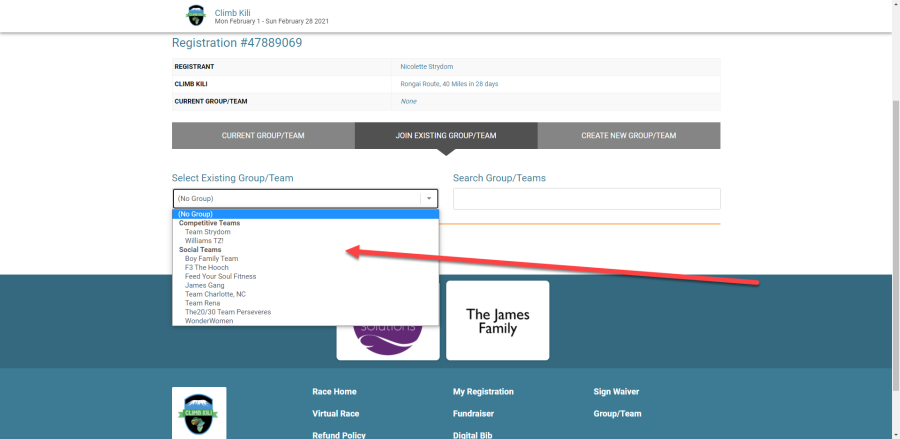Click the Nicolette Strydom registrant link

pos(428,67)
